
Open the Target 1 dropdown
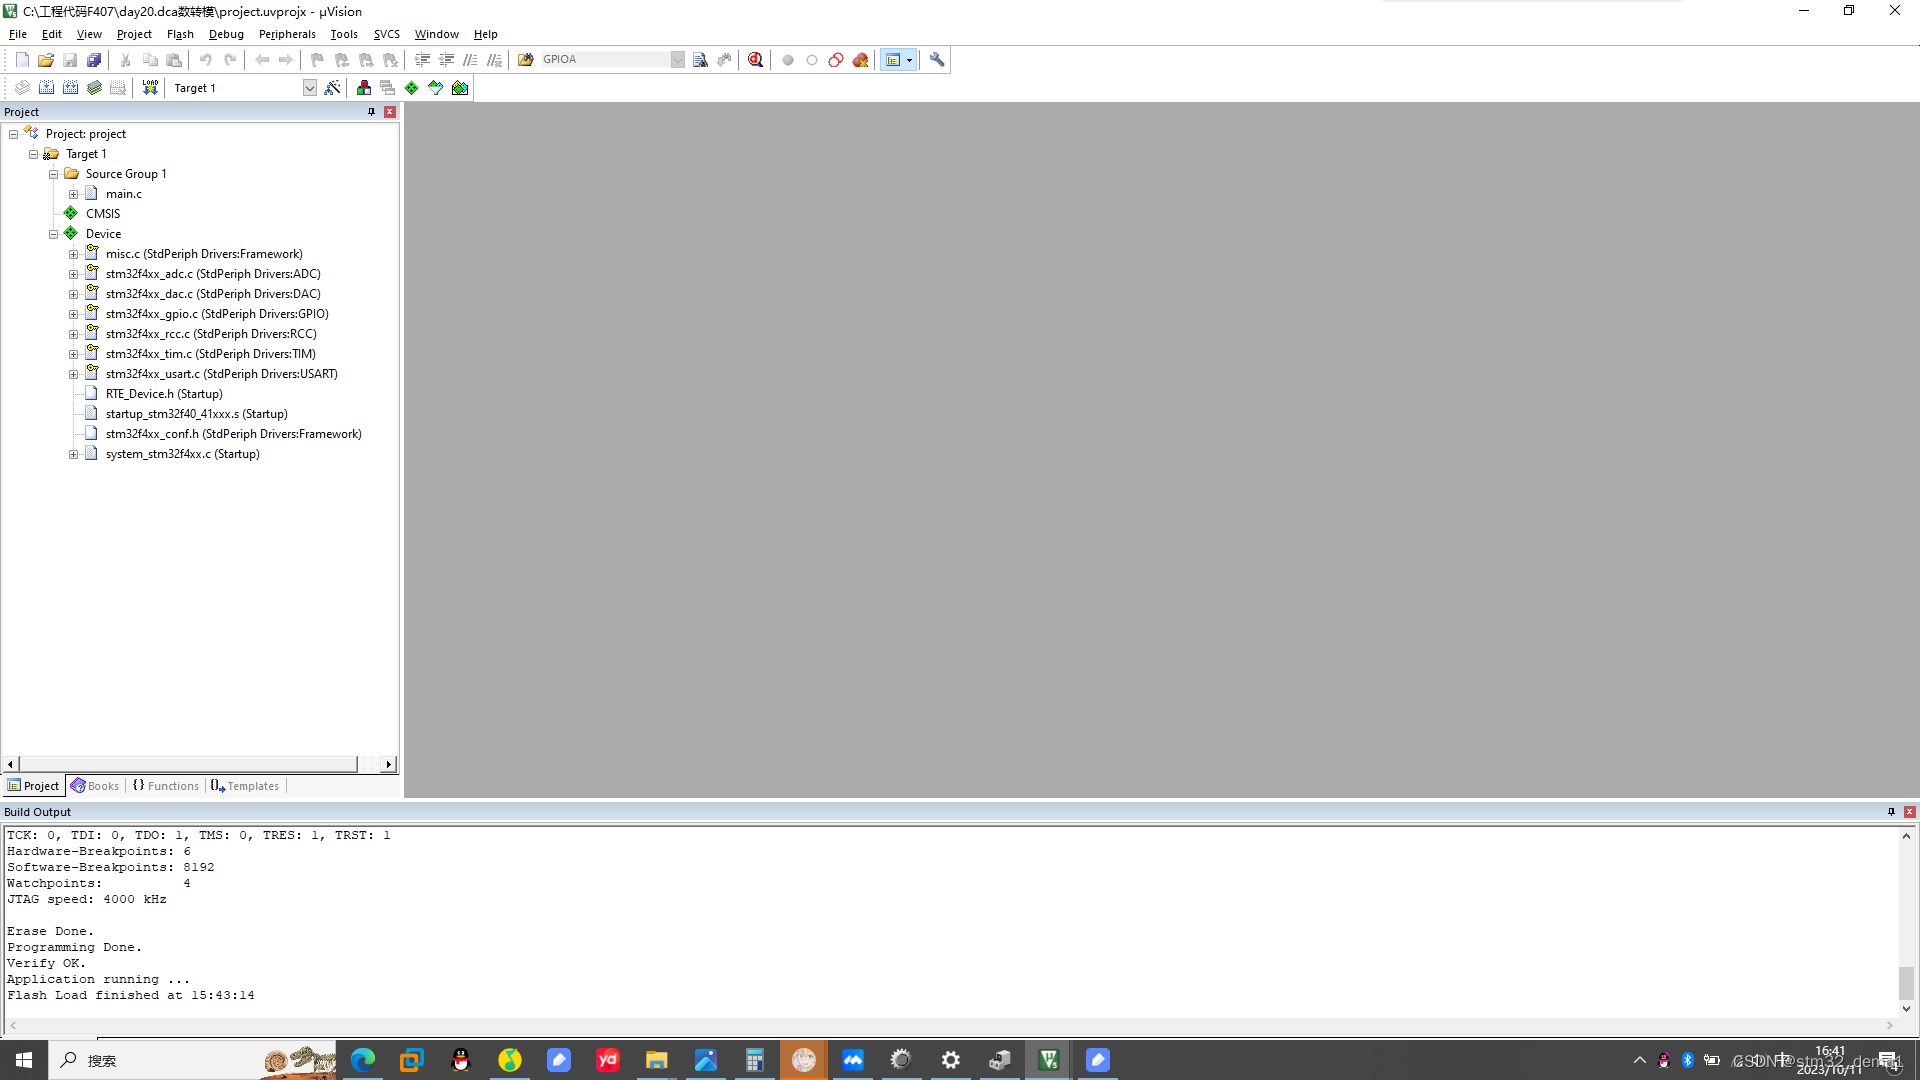(310, 88)
